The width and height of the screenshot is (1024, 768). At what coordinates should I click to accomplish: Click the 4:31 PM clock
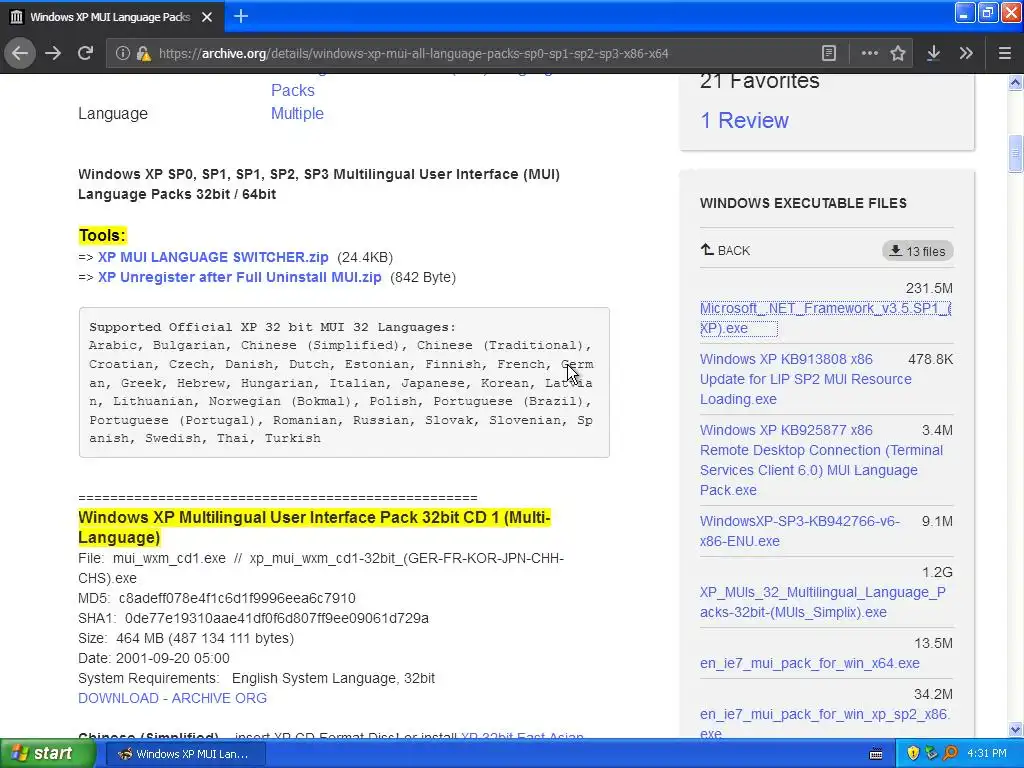click(987, 754)
